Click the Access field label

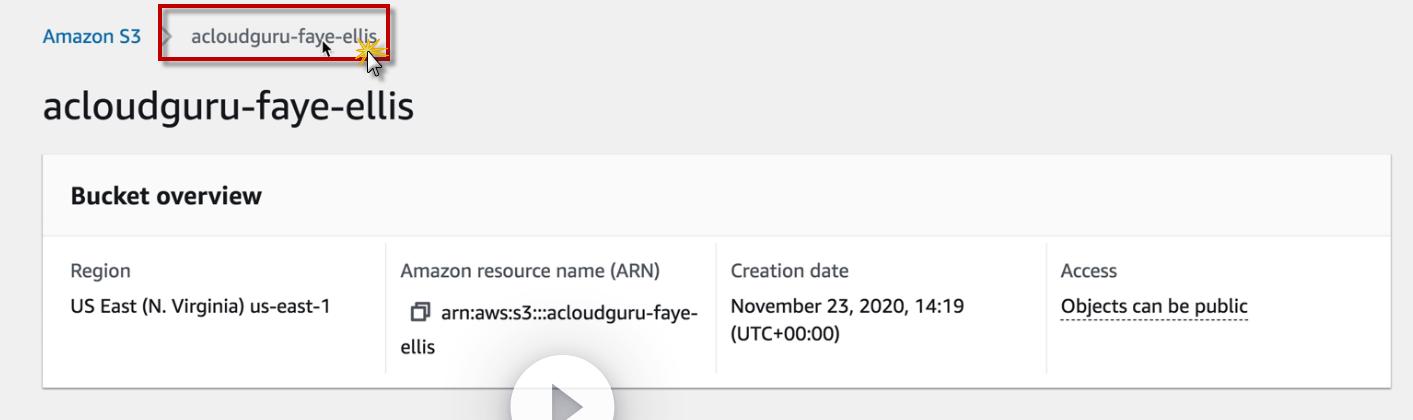1088,271
